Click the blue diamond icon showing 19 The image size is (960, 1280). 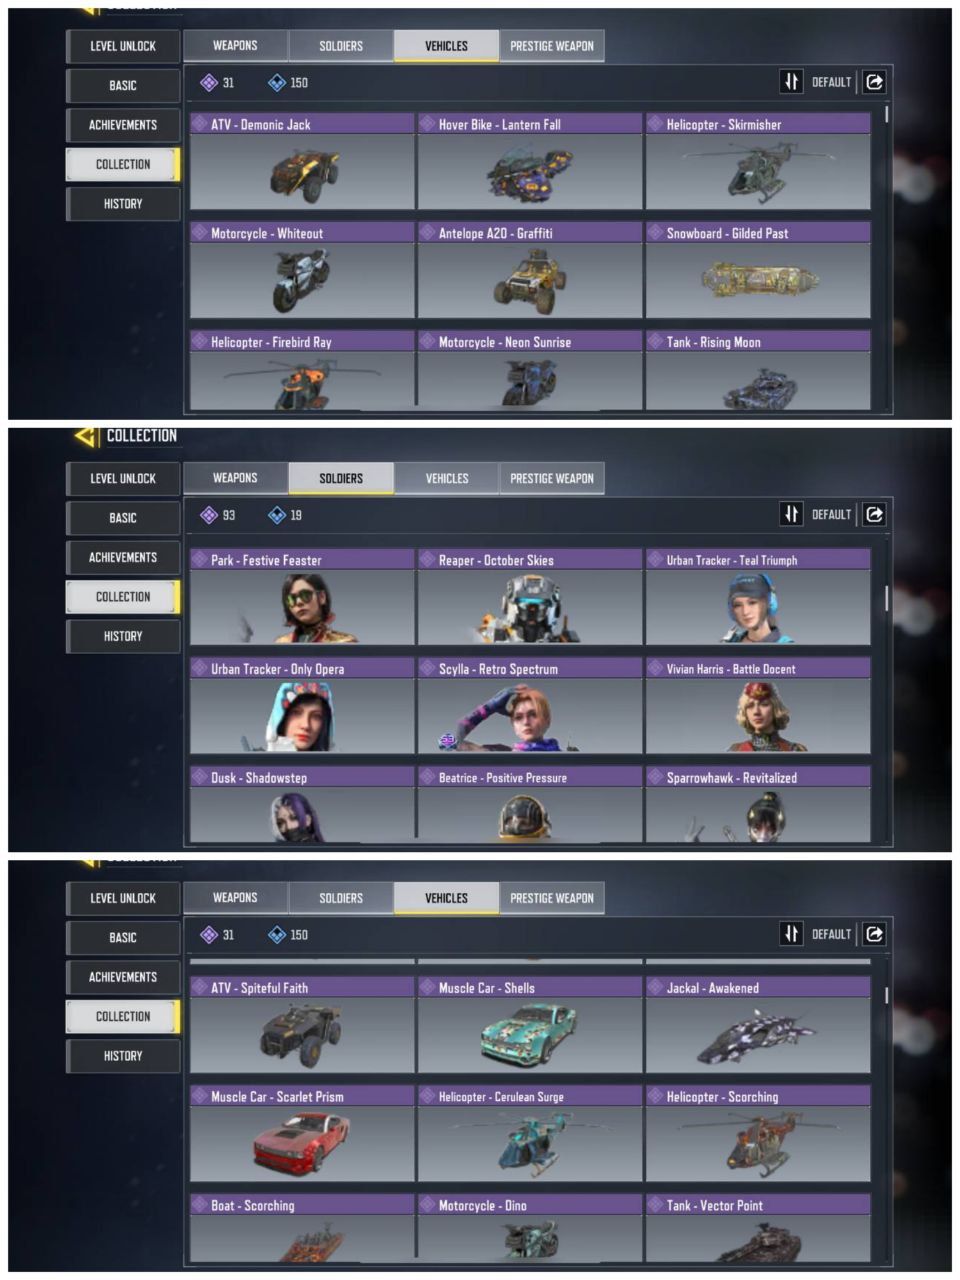(x=277, y=515)
